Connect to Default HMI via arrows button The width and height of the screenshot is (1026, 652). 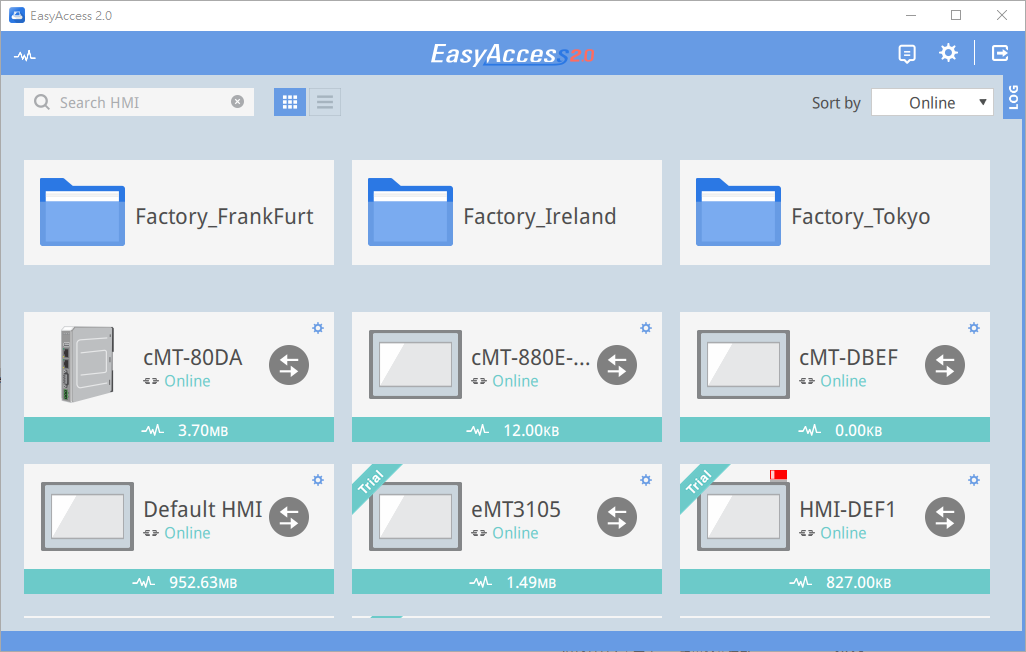[x=289, y=517]
